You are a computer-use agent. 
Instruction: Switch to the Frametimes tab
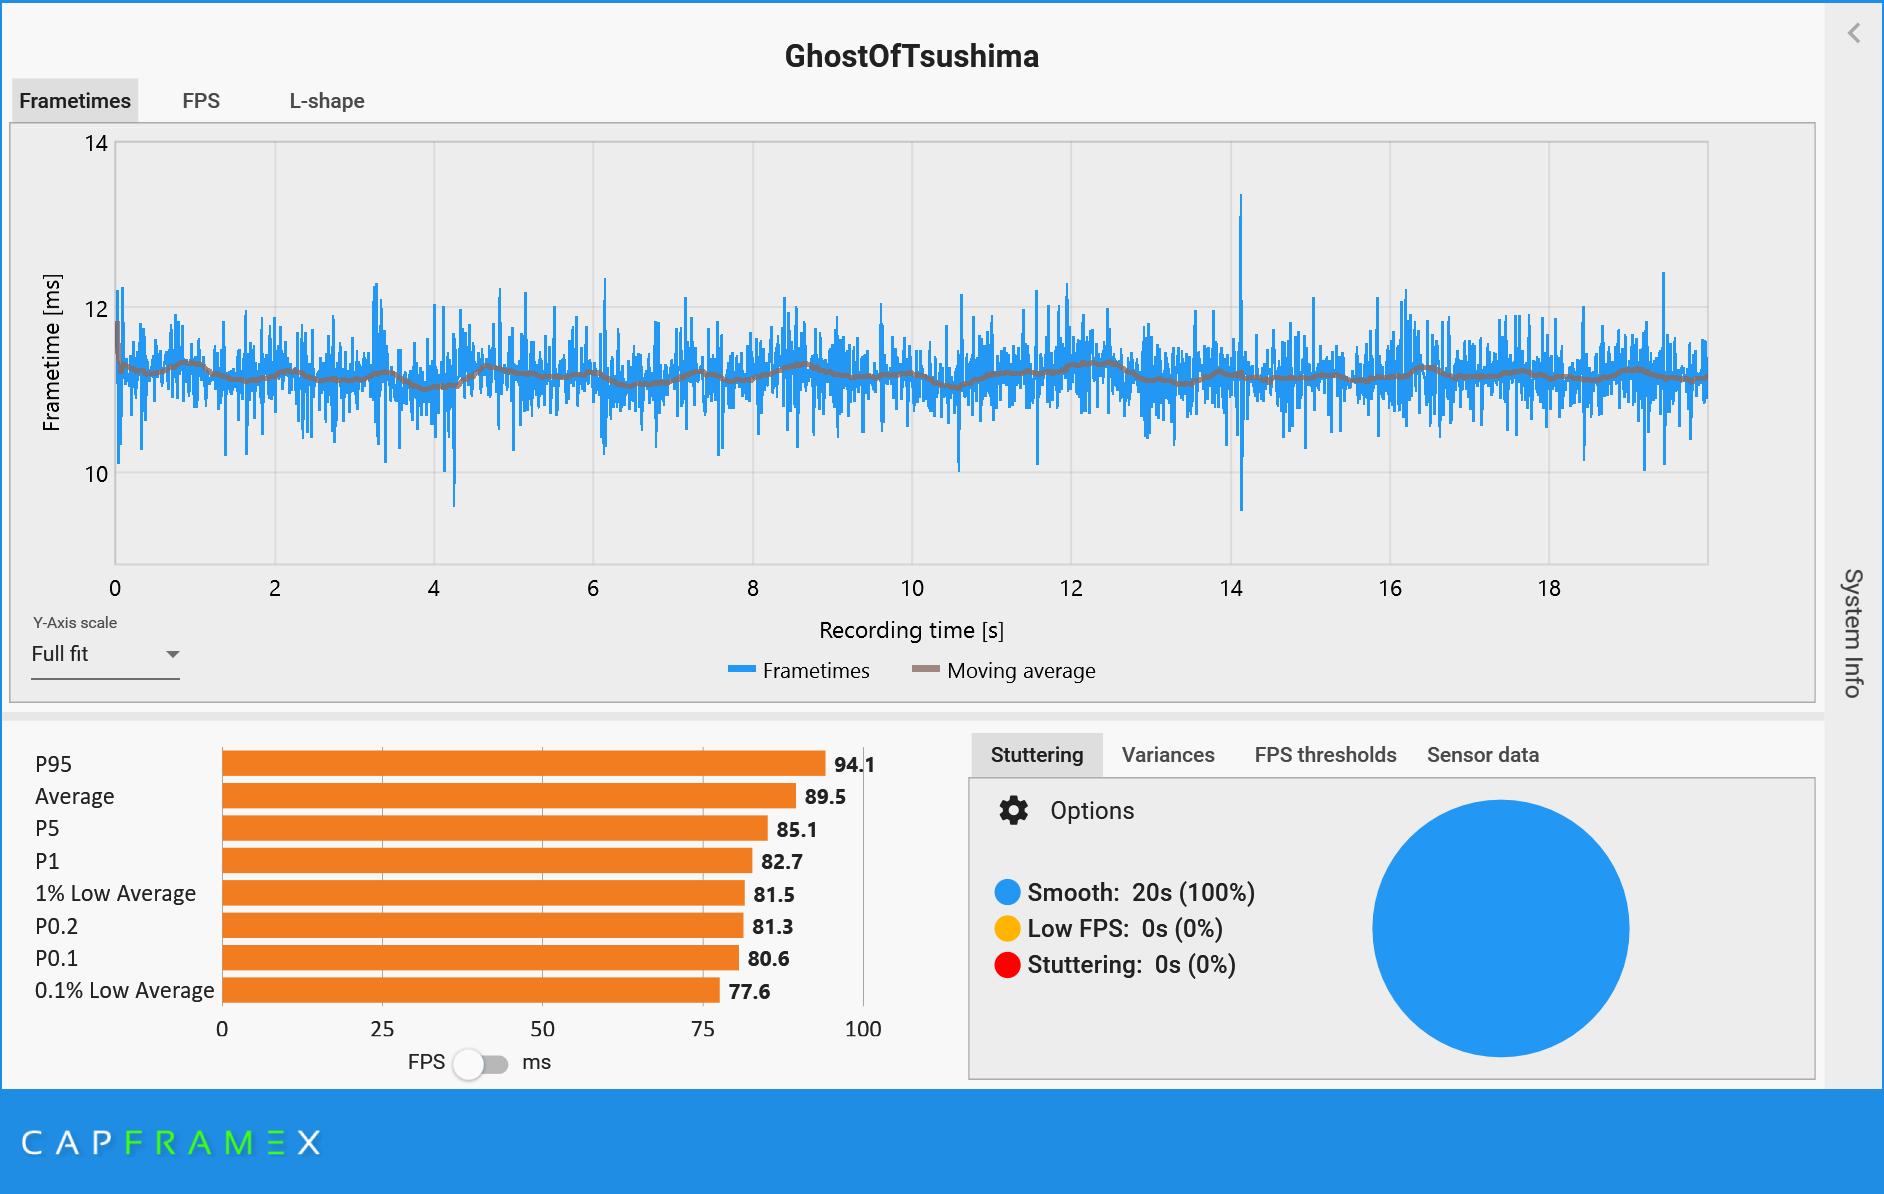pos(75,101)
